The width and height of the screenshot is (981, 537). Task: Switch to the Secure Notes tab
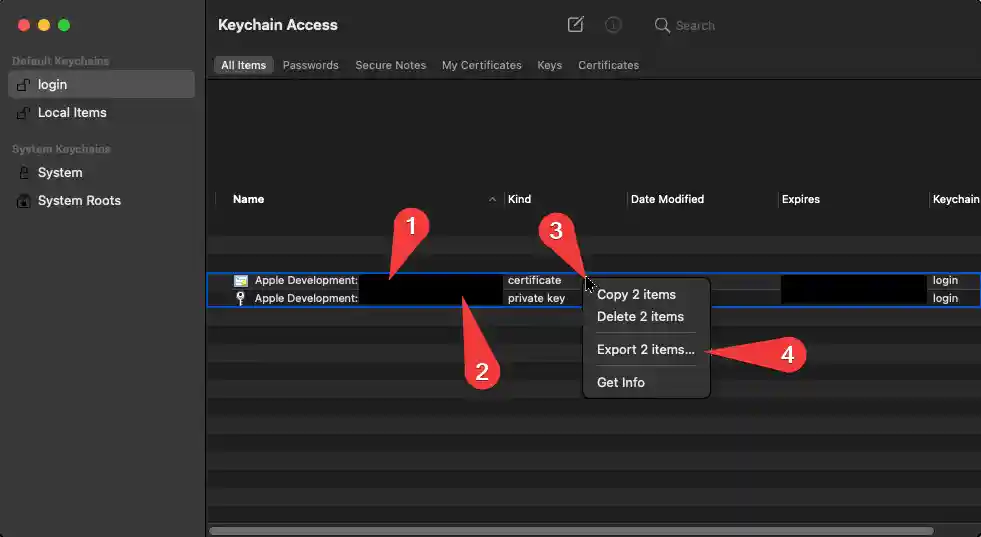pos(390,65)
